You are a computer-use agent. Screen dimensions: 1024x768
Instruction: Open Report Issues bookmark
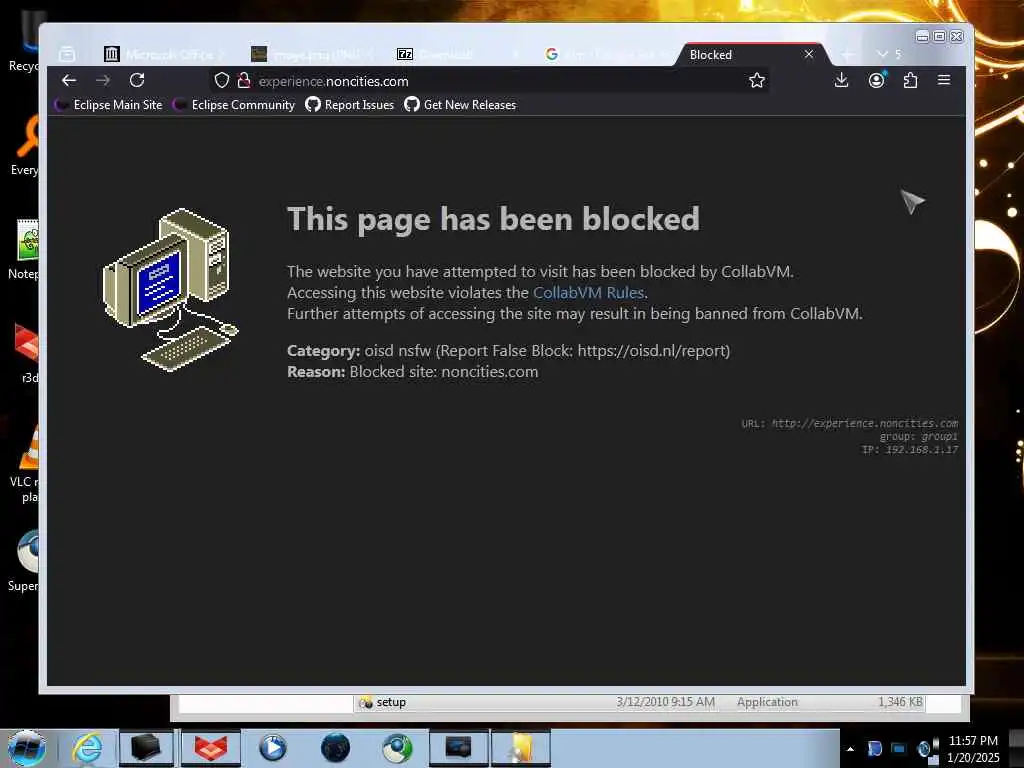click(x=349, y=104)
